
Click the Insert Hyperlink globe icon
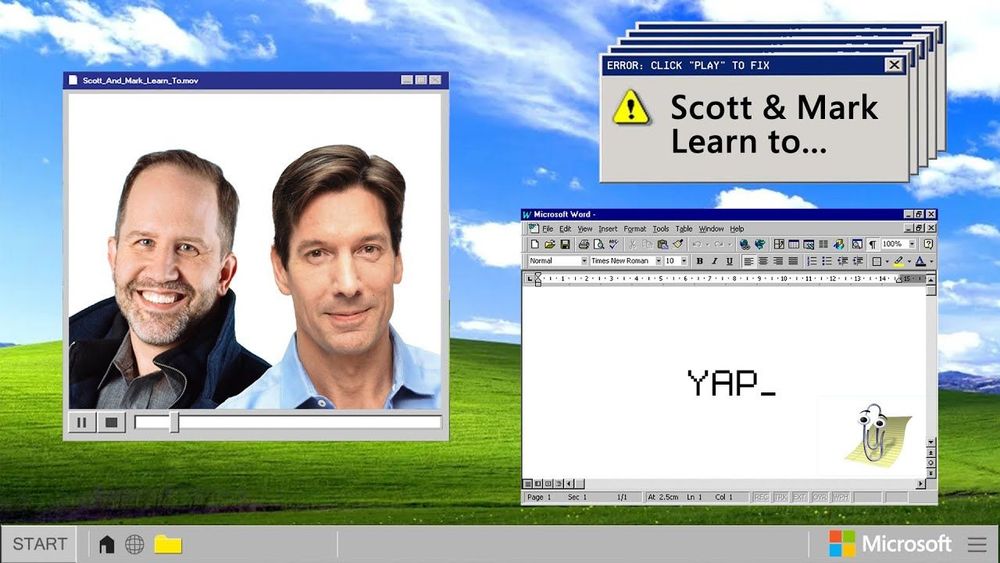tap(744, 244)
